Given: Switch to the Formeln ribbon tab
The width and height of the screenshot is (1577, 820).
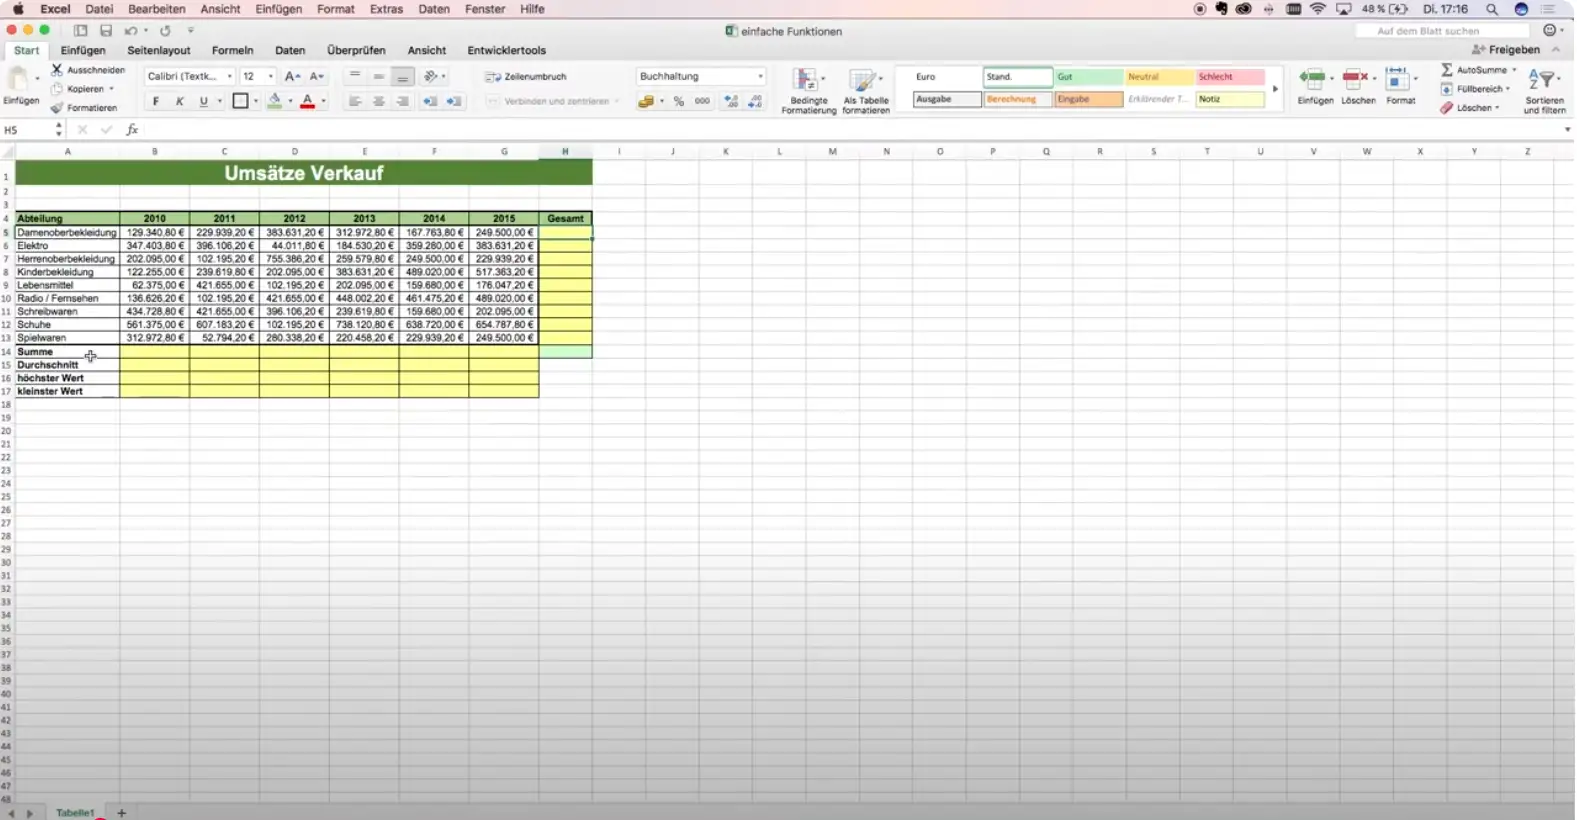Looking at the screenshot, I should coord(232,50).
